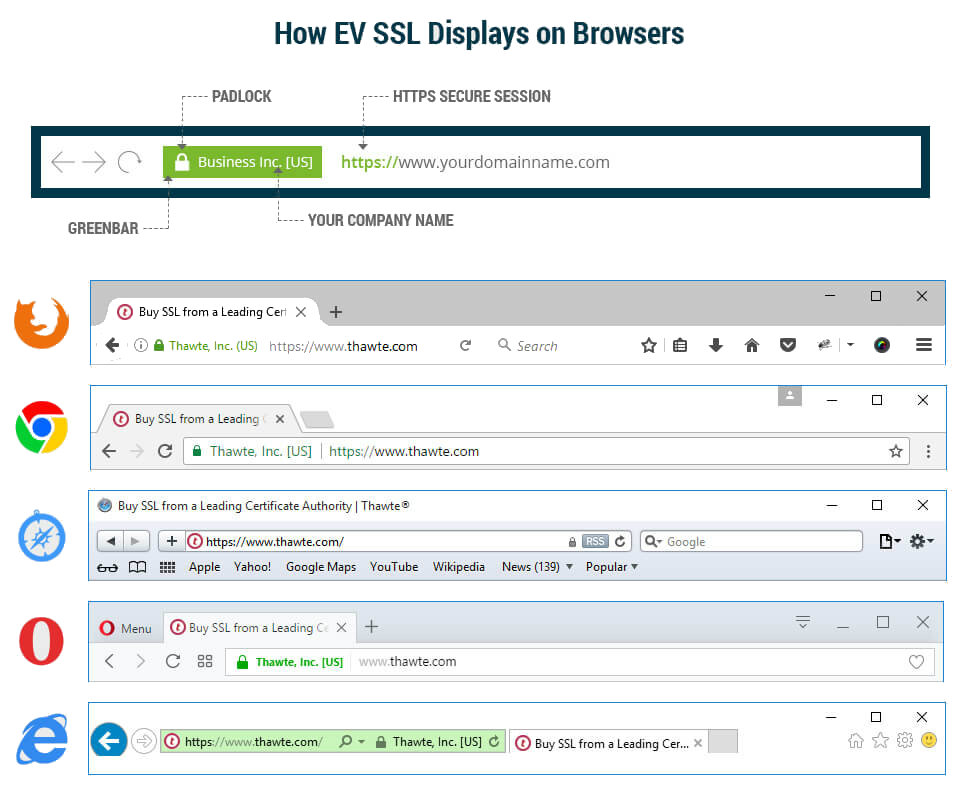Open Internet Explorer tools gear
This screenshot has height=796, width=960.
(905, 740)
